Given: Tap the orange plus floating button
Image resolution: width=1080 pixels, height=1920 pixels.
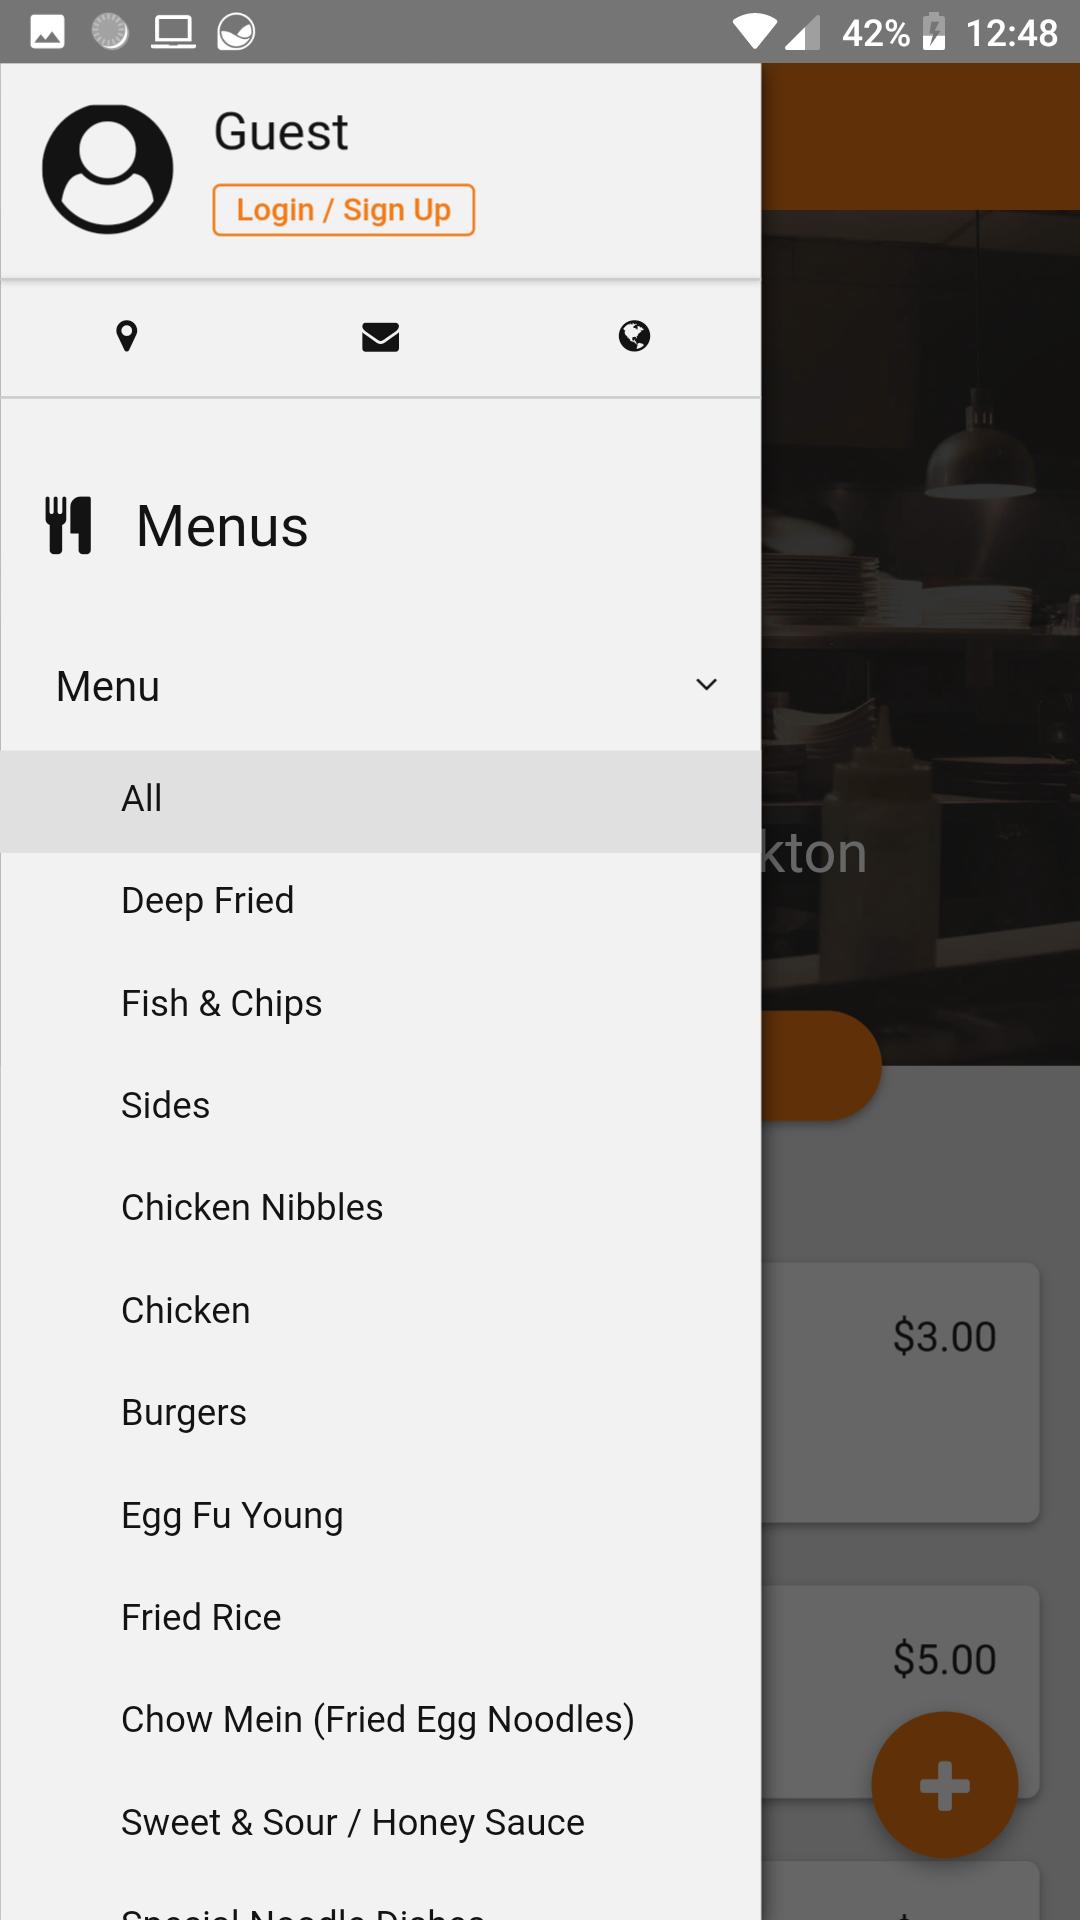Looking at the screenshot, I should [944, 1785].
